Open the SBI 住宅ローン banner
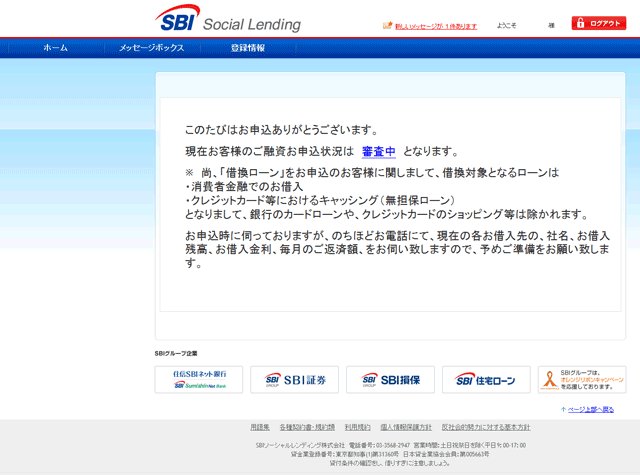Screen dimensions: 640x475 [x=486, y=380]
